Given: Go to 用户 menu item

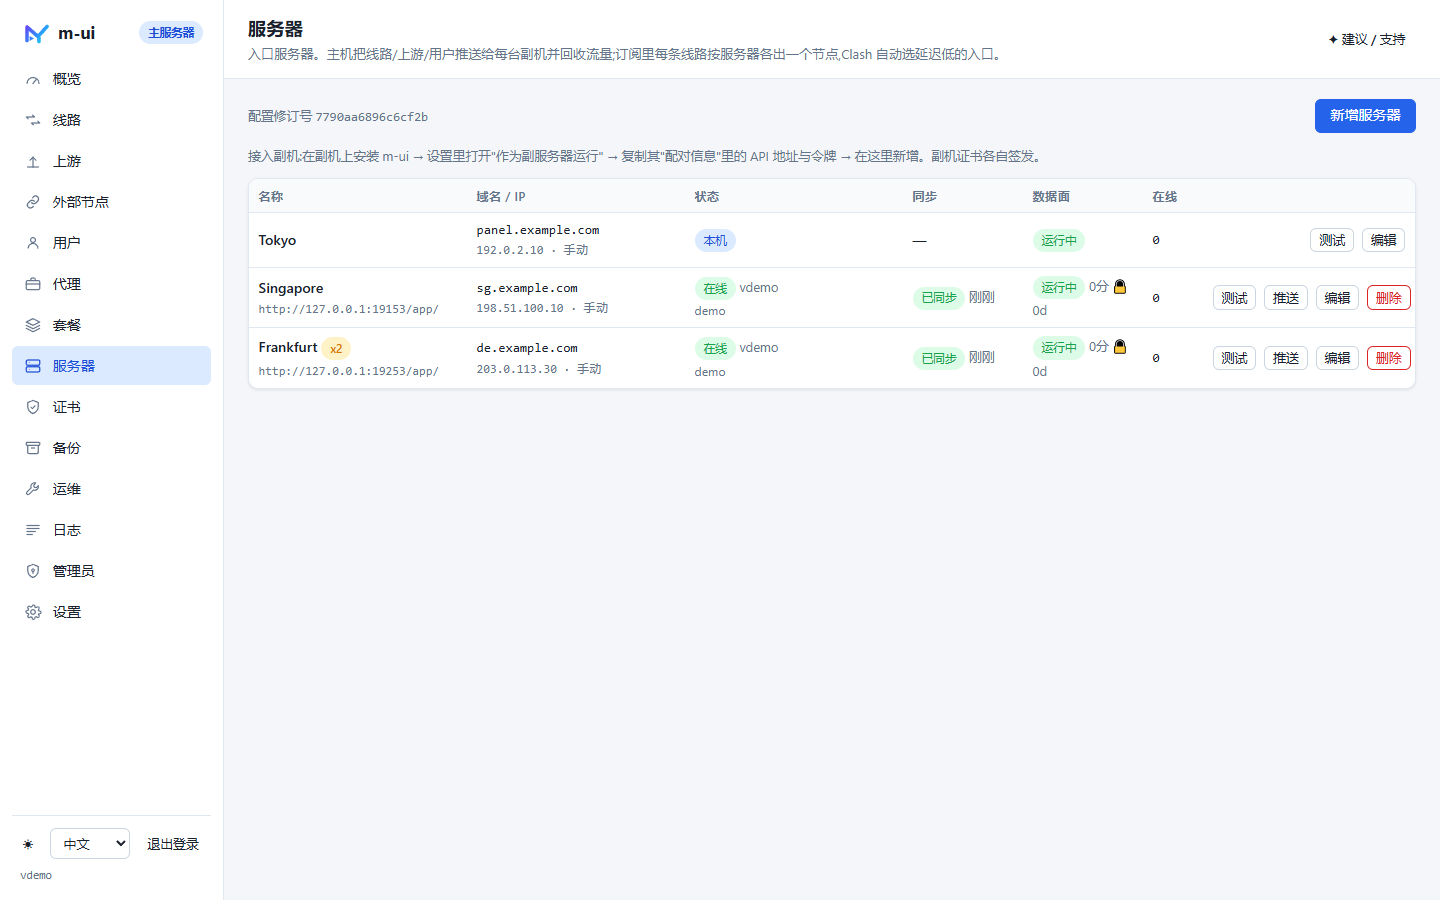Looking at the screenshot, I should point(111,243).
